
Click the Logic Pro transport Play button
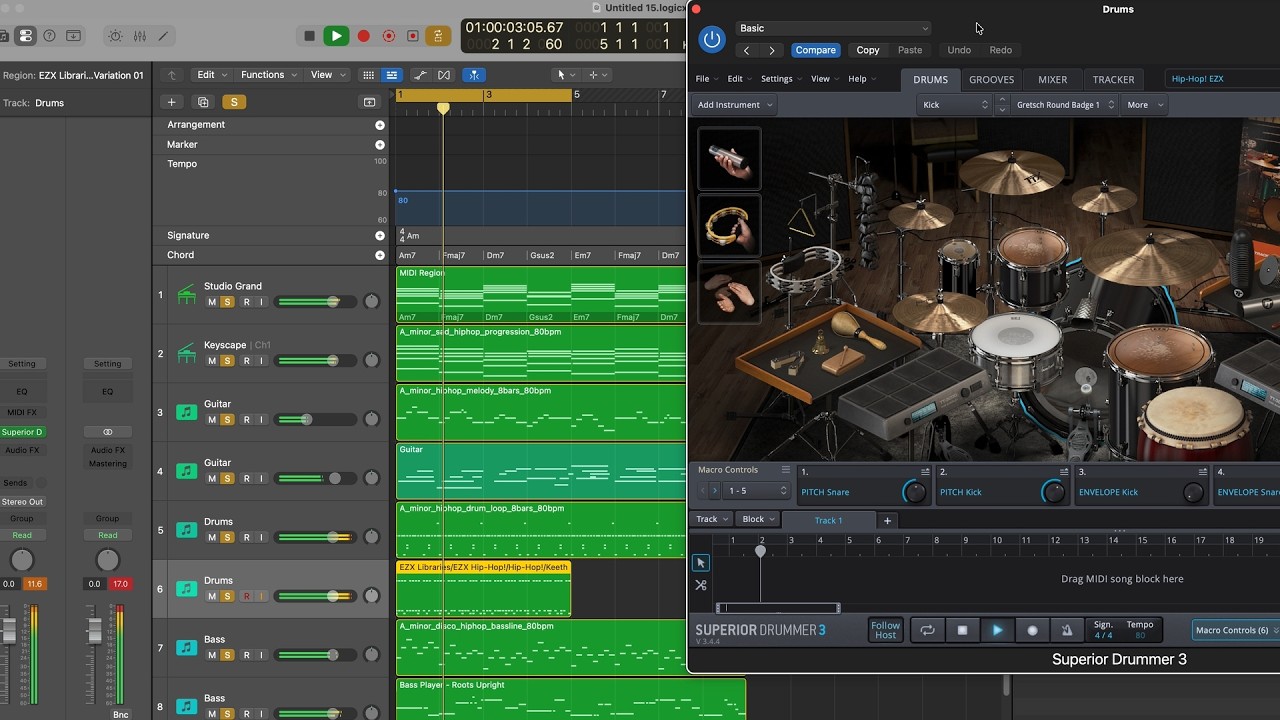click(x=336, y=36)
